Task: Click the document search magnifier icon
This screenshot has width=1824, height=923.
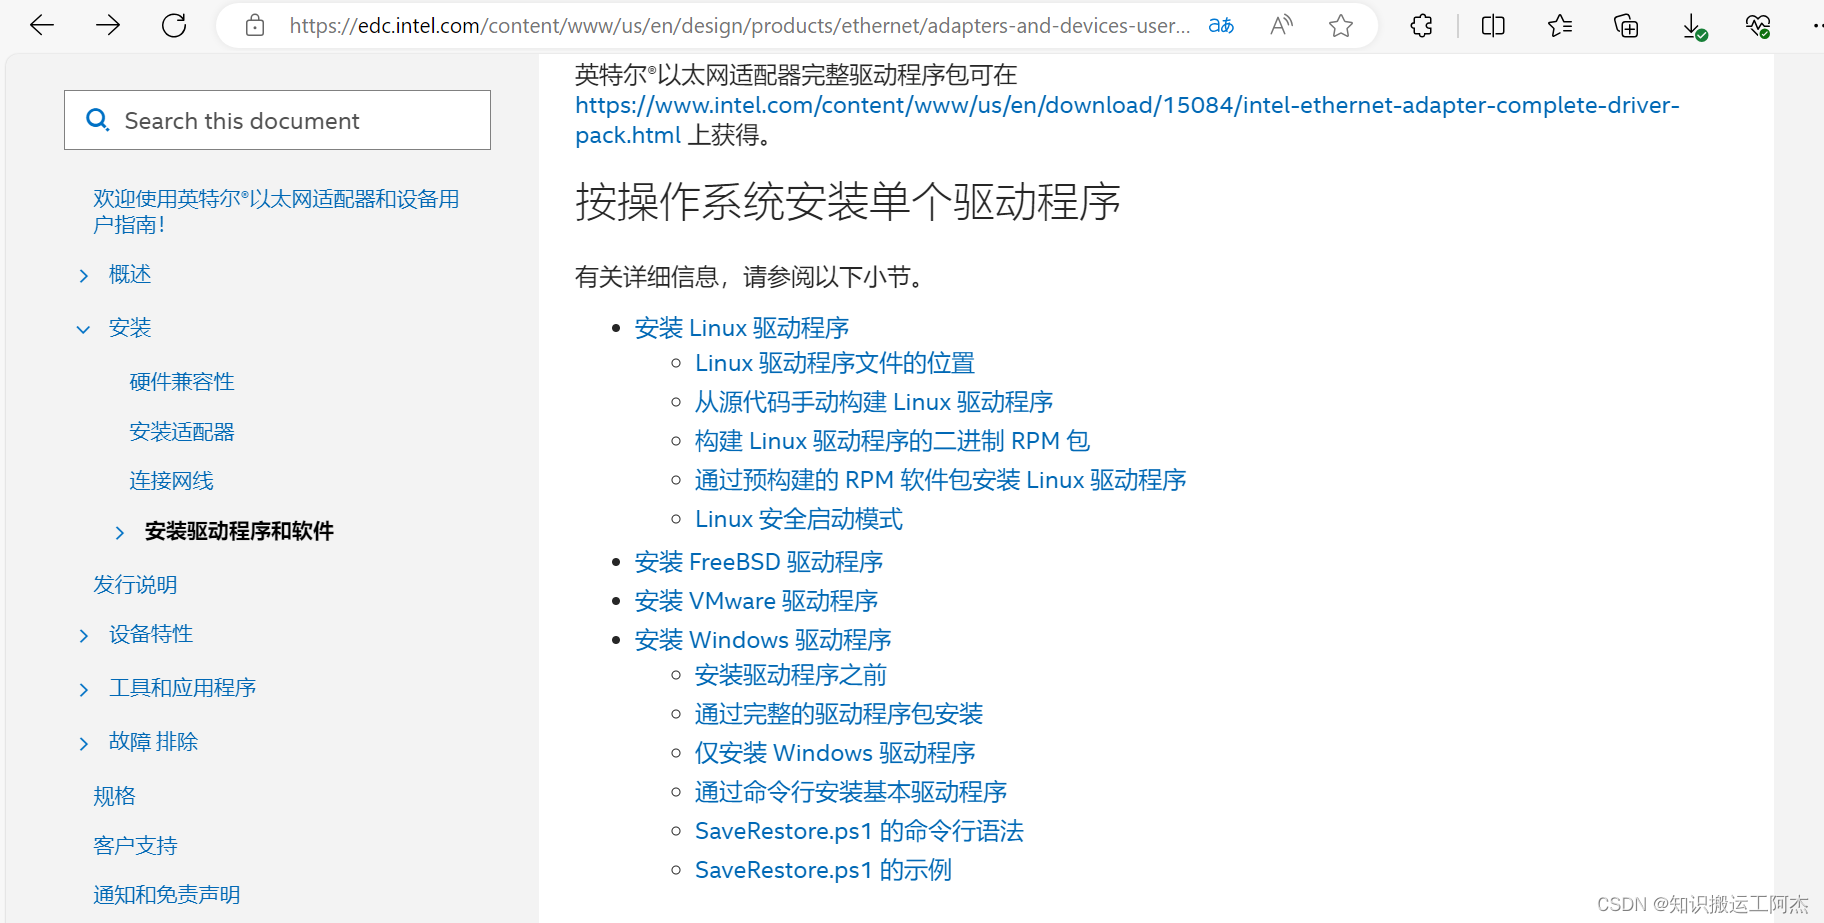Action: pyautogui.click(x=97, y=120)
